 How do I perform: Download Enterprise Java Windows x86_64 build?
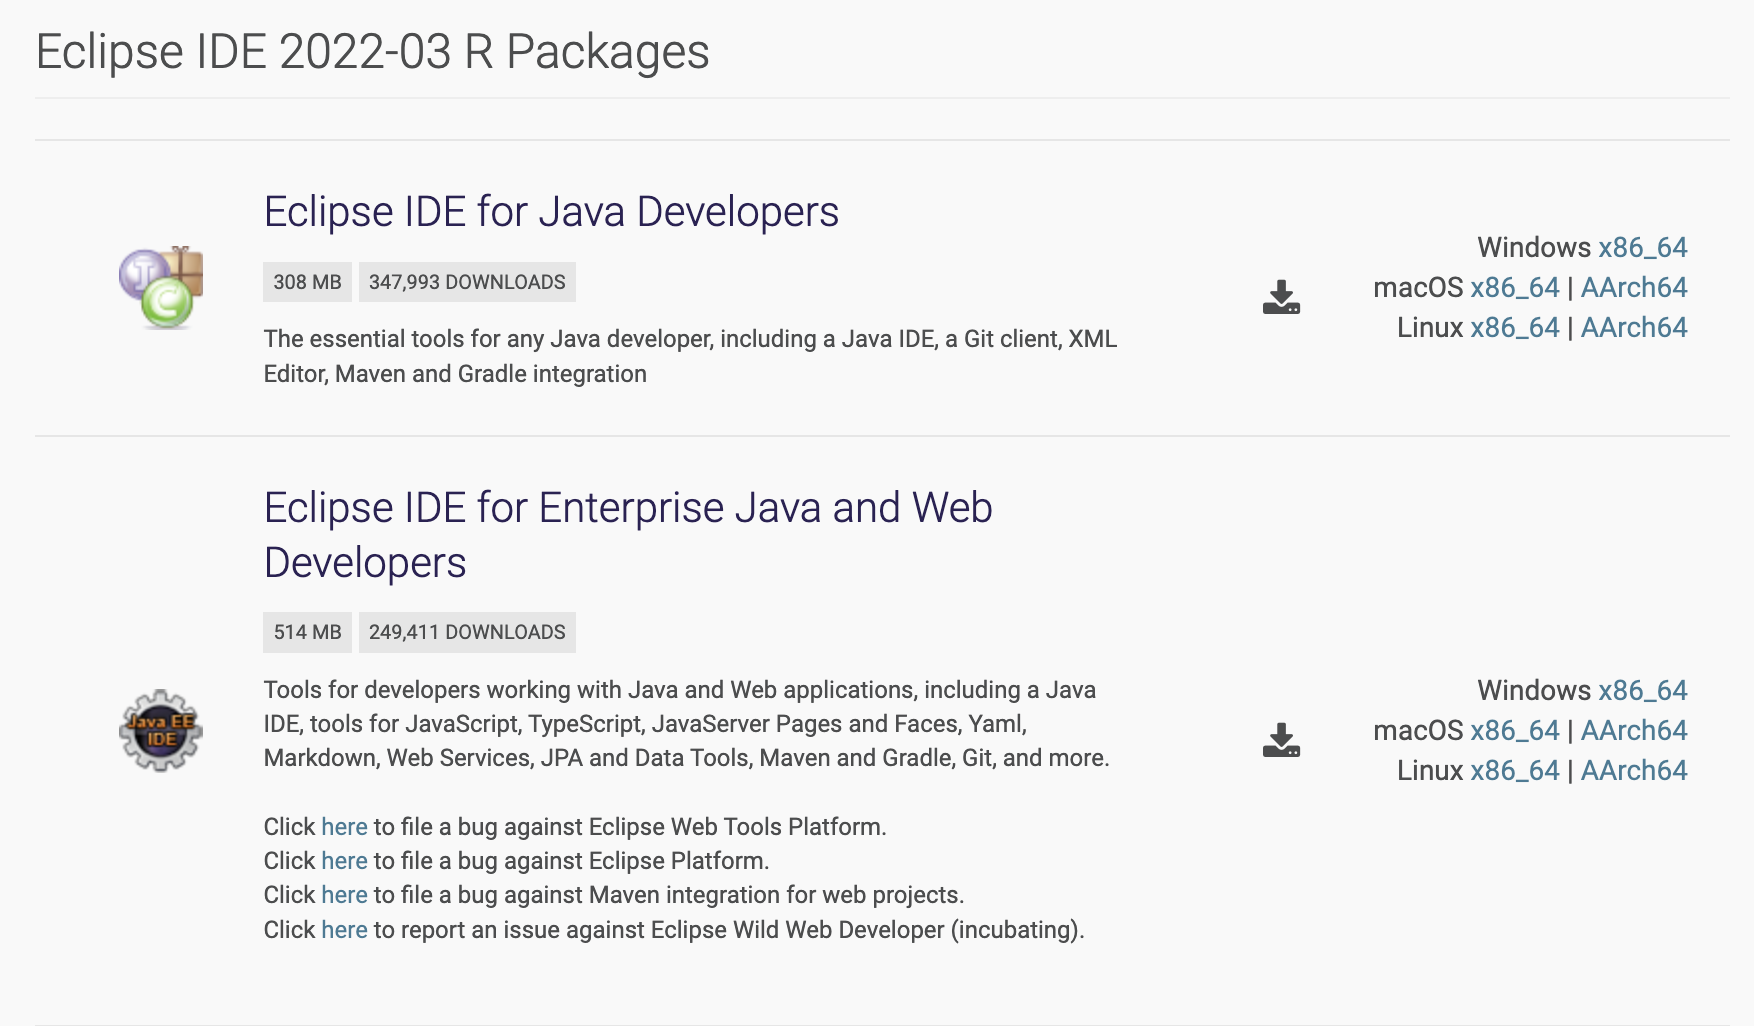click(1642, 690)
